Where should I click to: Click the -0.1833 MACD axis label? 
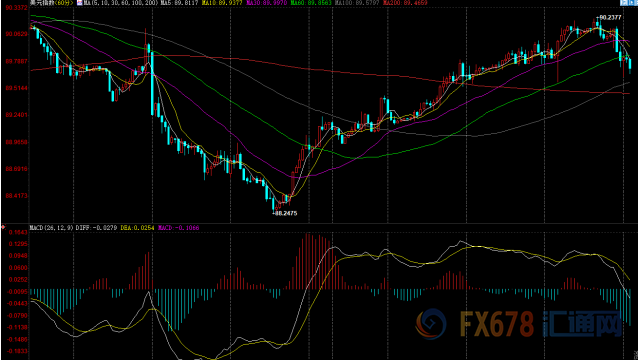pos(17,351)
